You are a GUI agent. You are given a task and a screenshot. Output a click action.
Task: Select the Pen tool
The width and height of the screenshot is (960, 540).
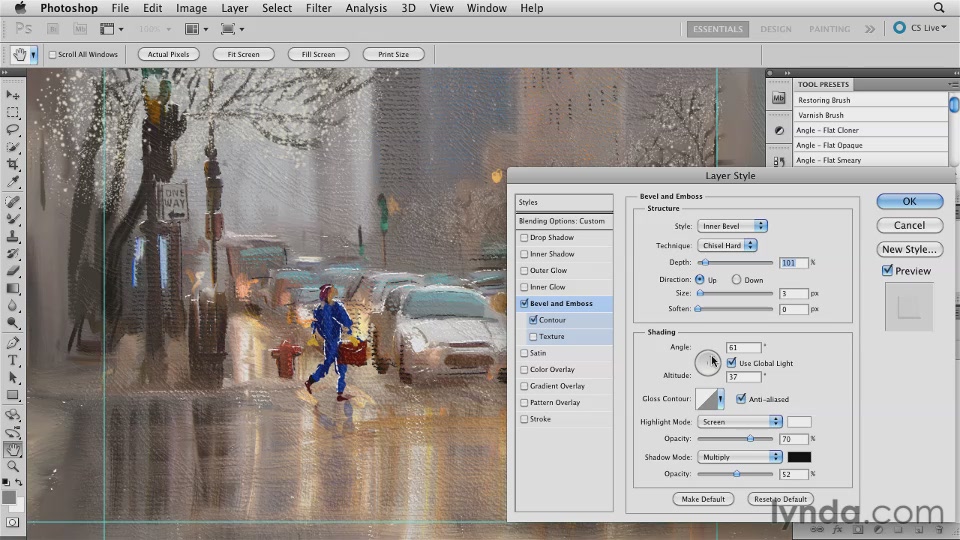tap(12, 343)
